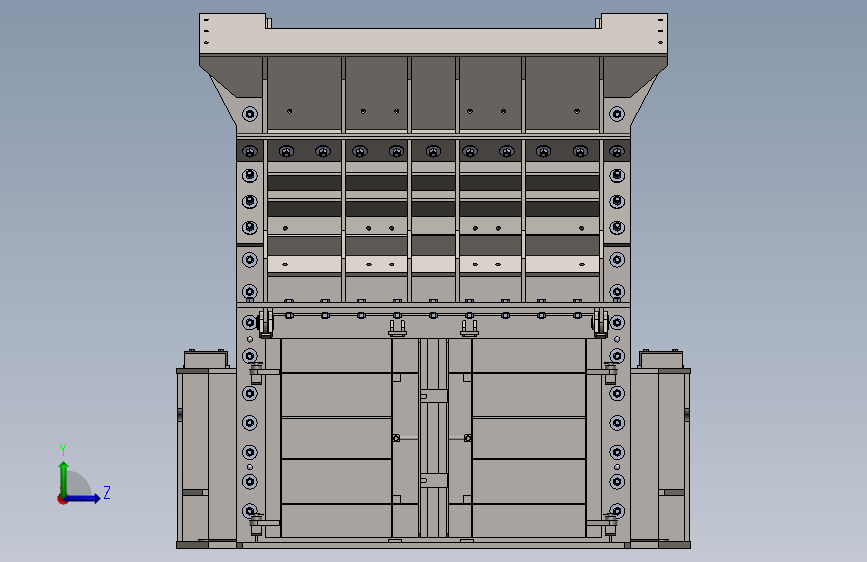Click the red X axis dot at triad origin
The width and height of the screenshot is (867, 562).
(62, 499)
